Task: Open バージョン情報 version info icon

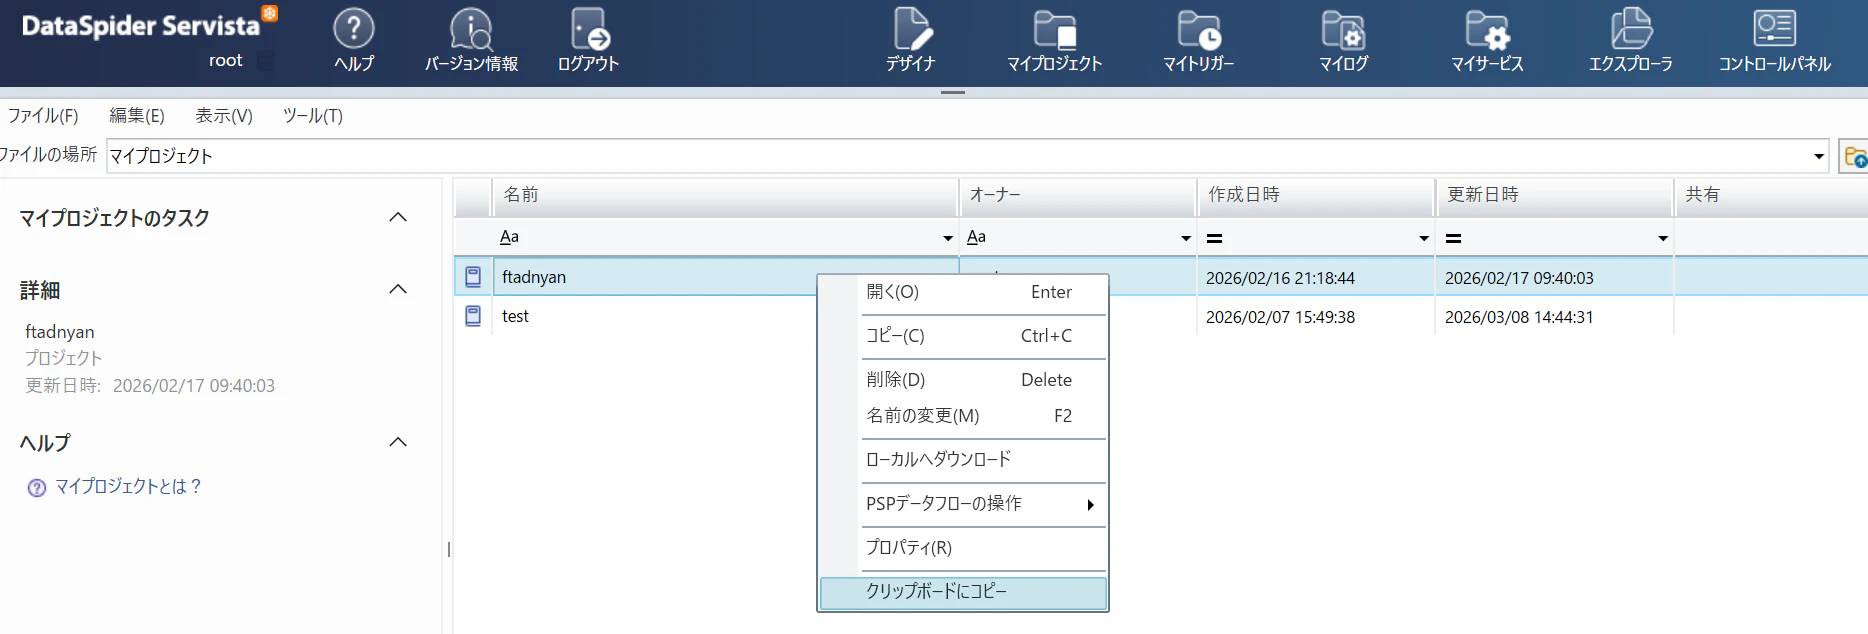Action: tap(471, 29)
